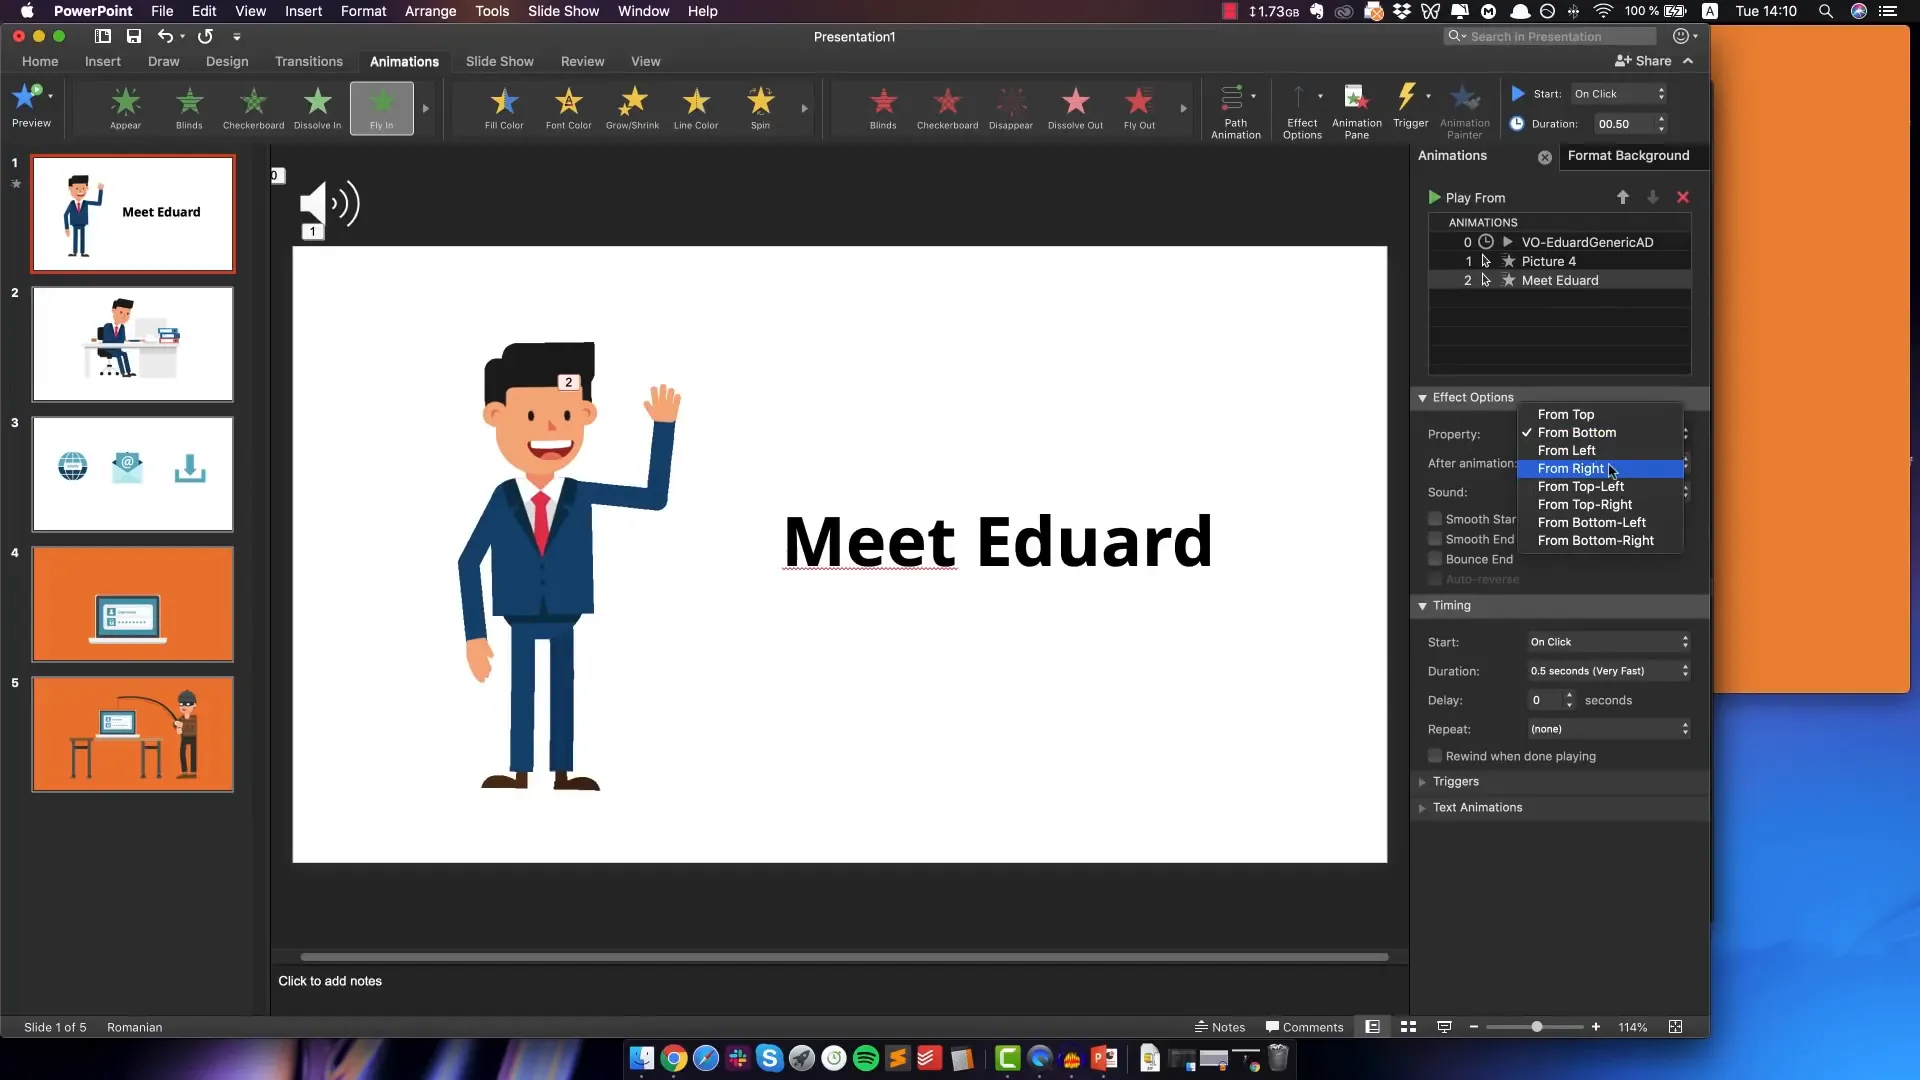Adjust the zoom slider handle
Image resolution: width=1920 pixels, height=1080 pixels.
tap(1536, 1027)
